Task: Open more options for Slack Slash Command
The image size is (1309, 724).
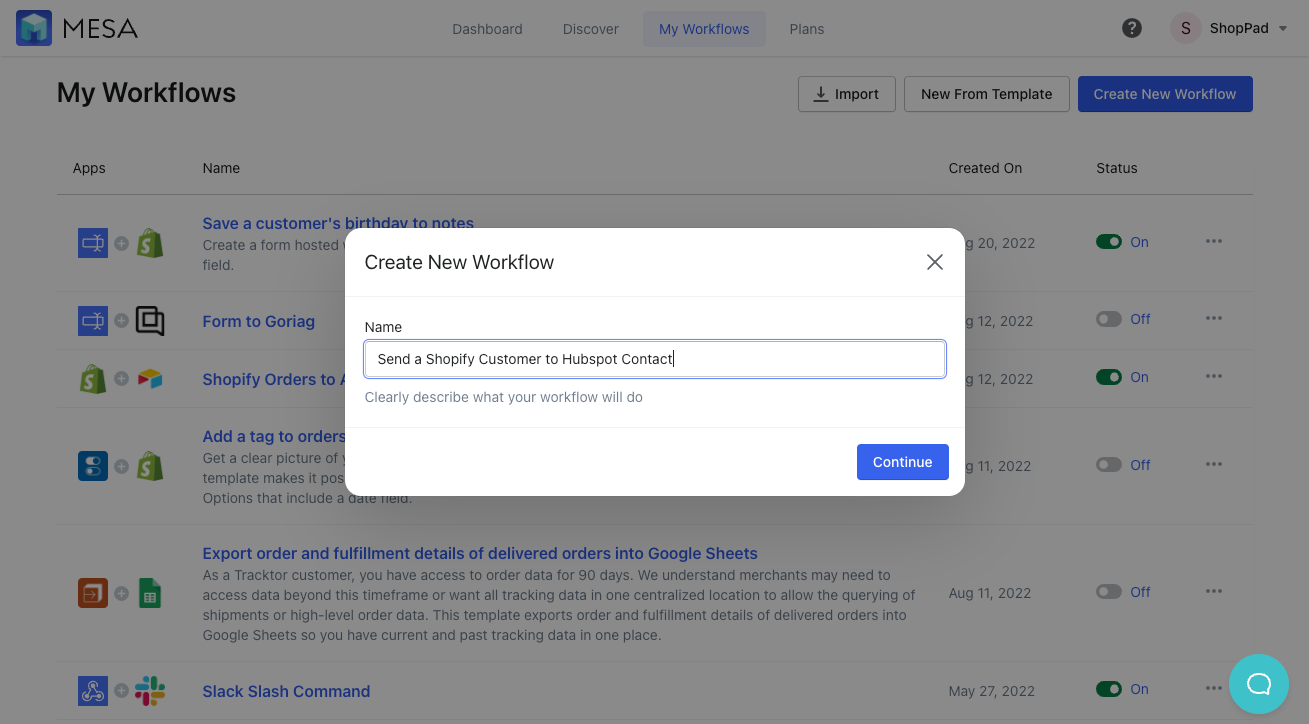Action: click(1214, 688)
